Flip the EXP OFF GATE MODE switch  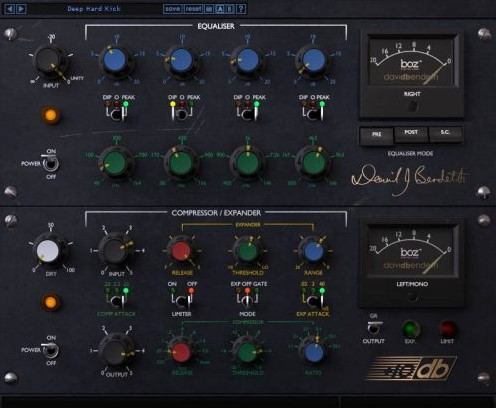[247, 301]
